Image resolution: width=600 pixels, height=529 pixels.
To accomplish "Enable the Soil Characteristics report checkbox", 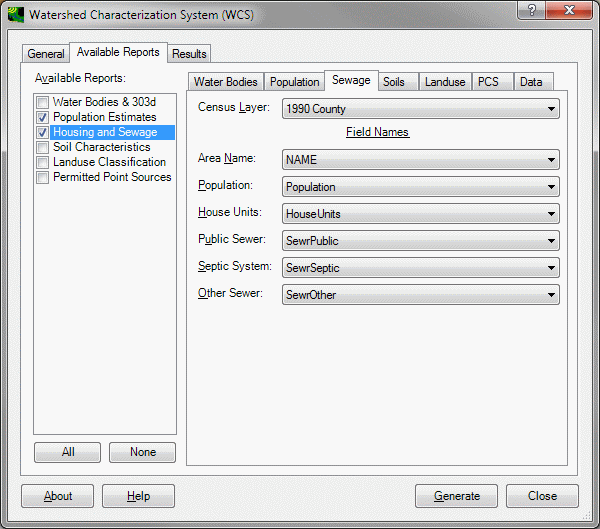I will (x=42, y=147).
